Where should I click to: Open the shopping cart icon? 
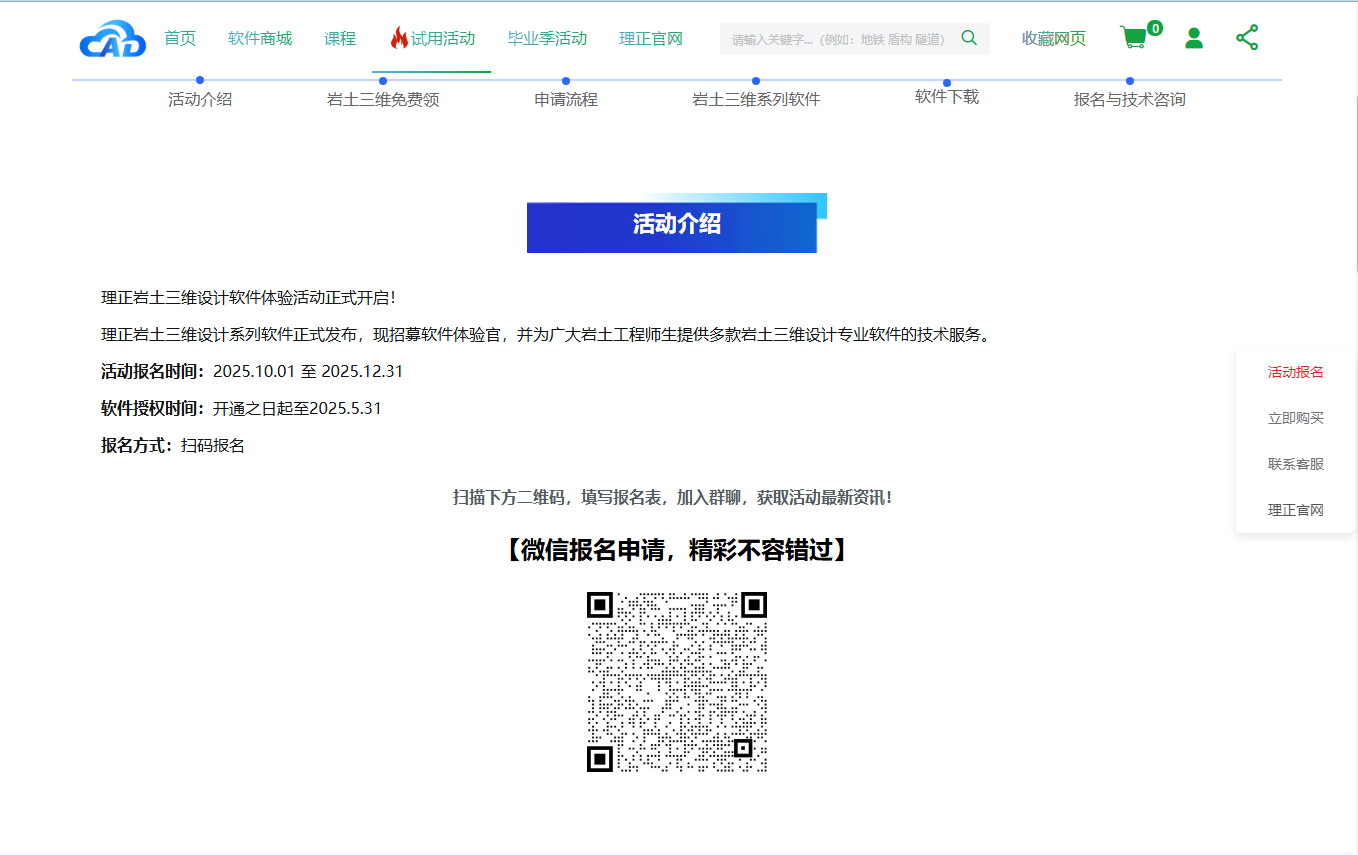click(1134, 38)
